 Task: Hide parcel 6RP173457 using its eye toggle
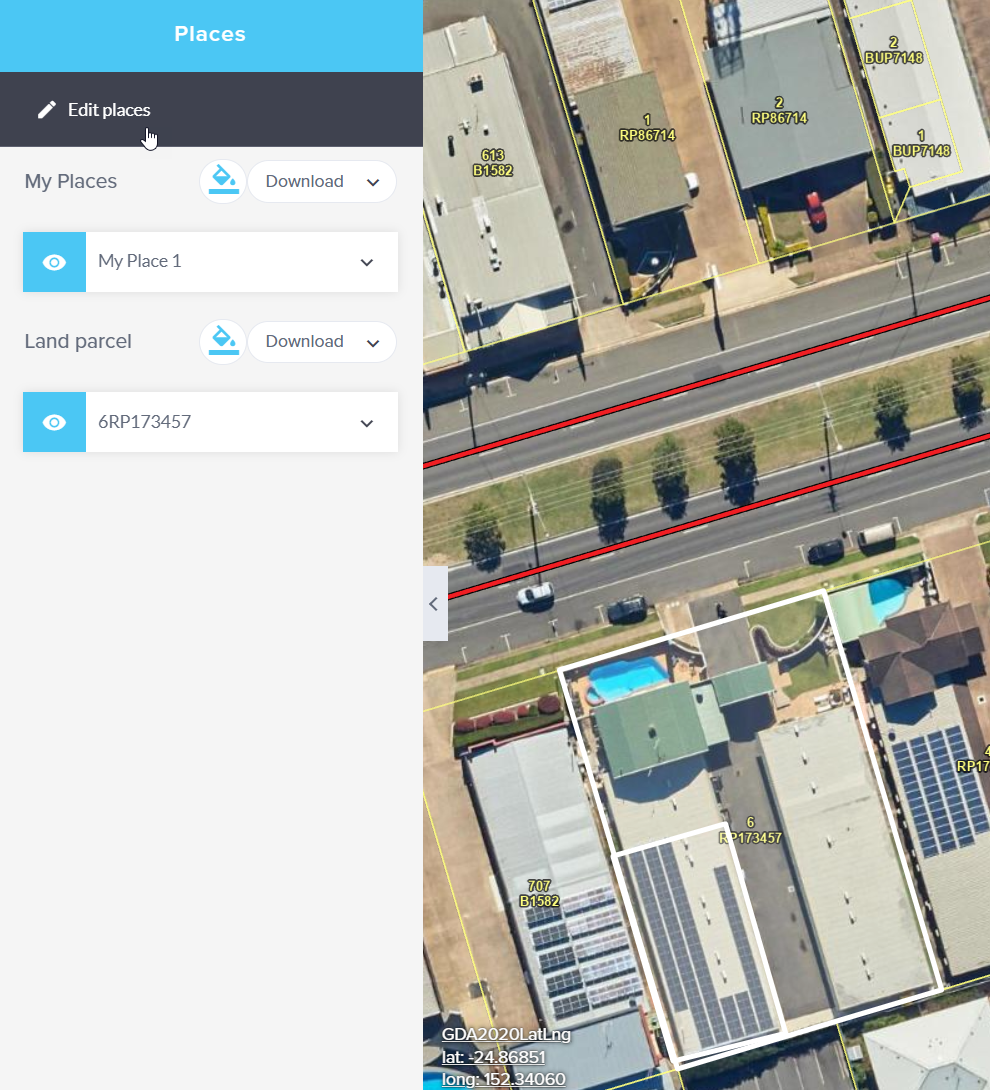54,421
